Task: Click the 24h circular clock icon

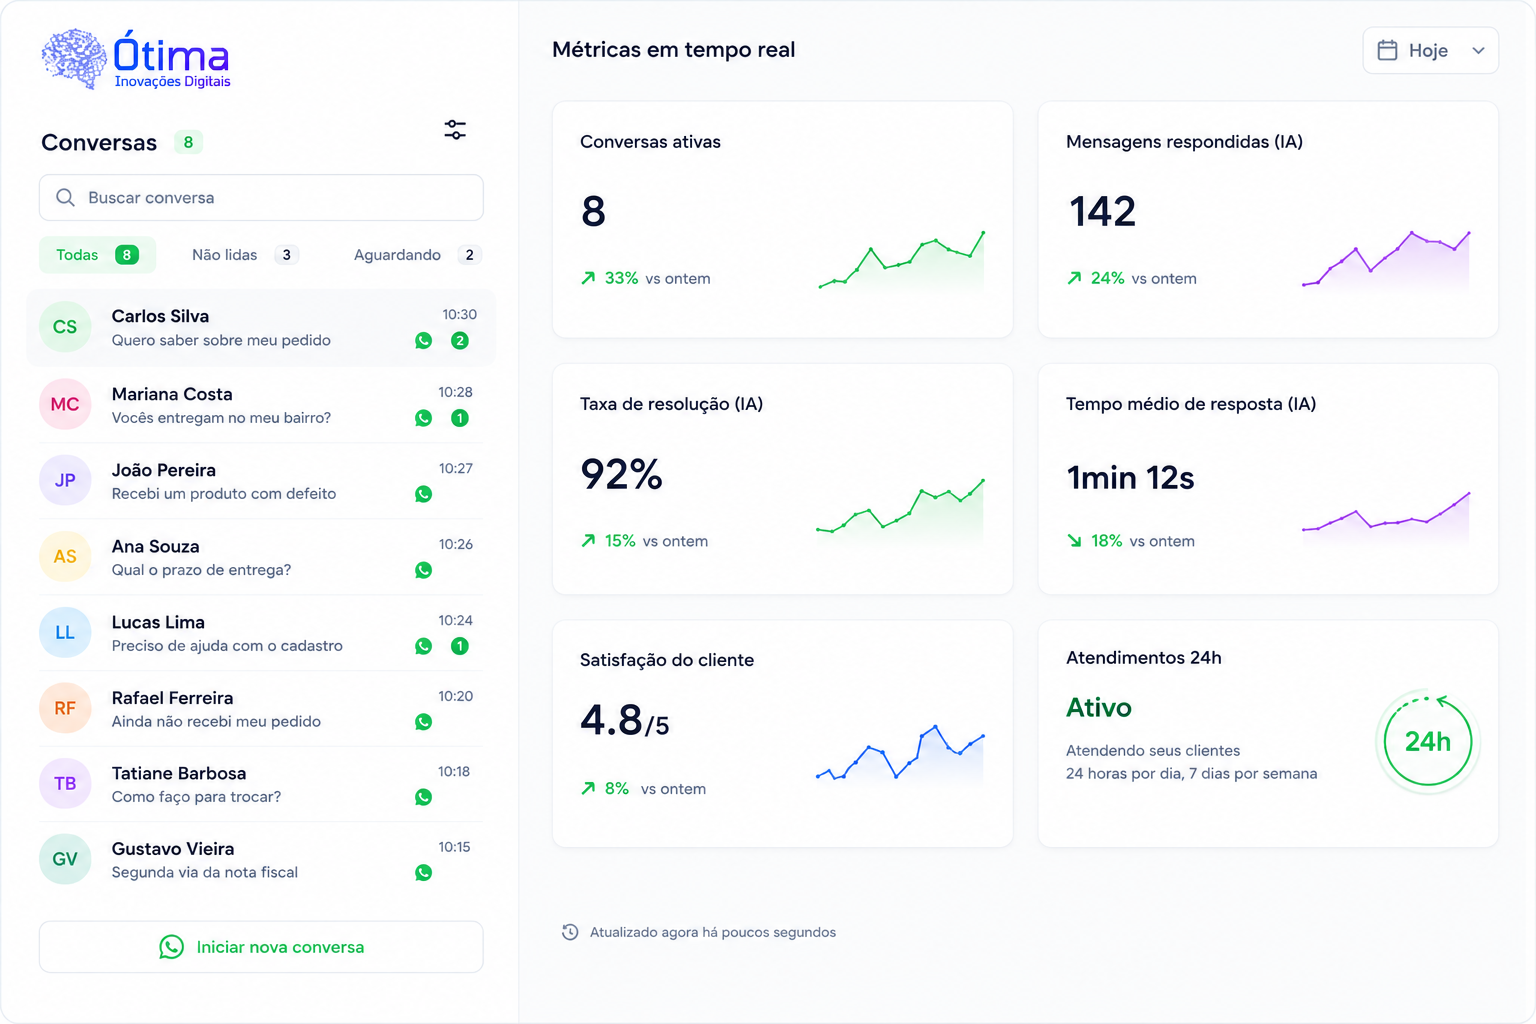Action: [x=1428, y=742]
